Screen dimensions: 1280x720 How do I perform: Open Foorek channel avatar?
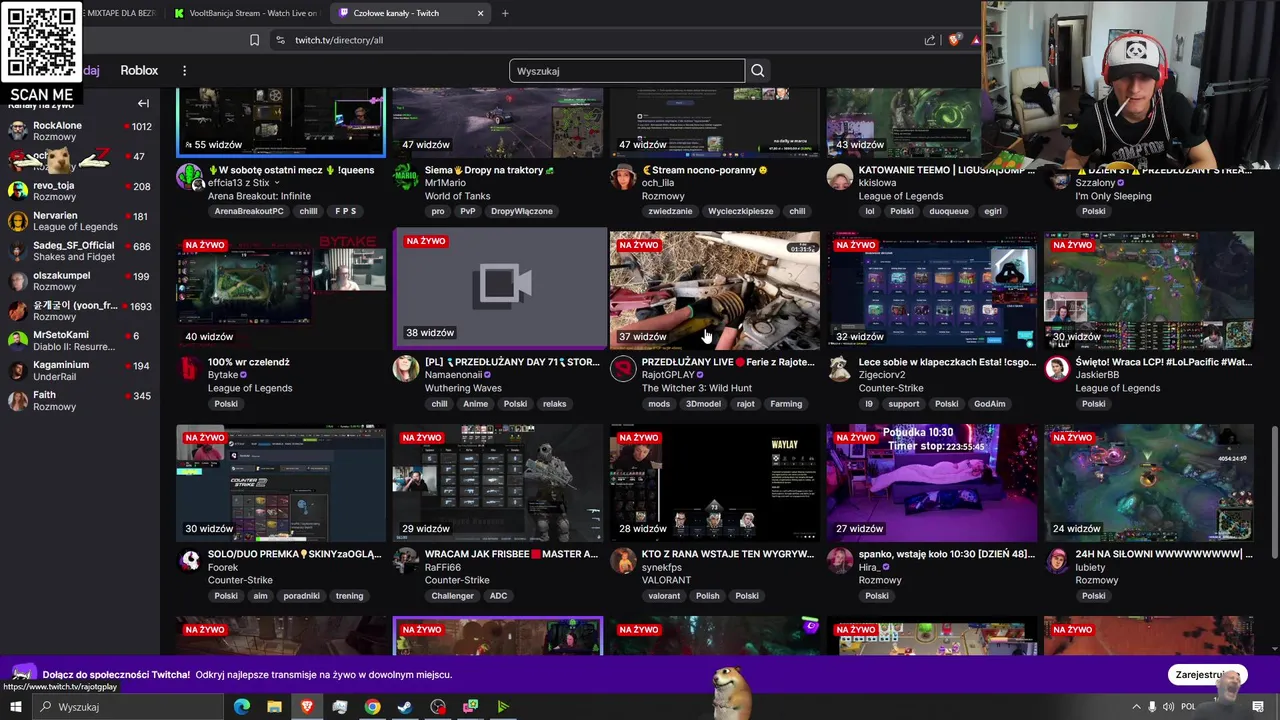click(x=189, y=561)
